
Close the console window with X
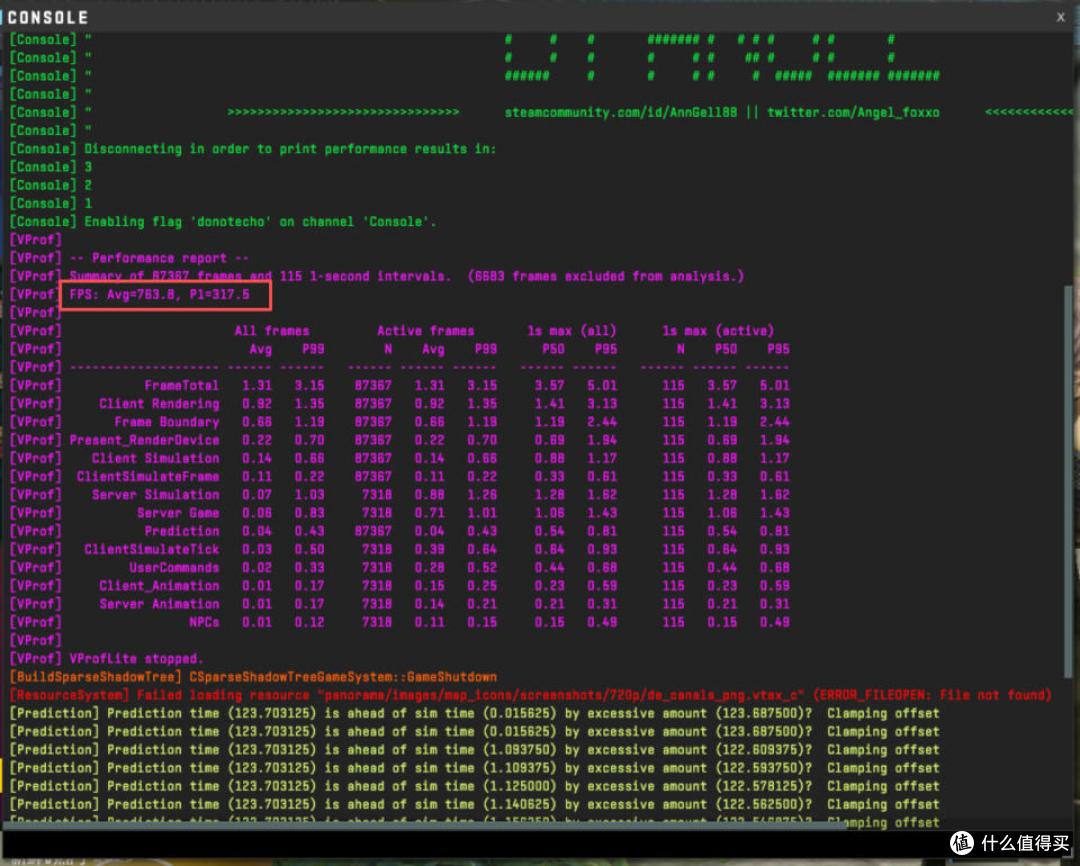click(1061, 17)
